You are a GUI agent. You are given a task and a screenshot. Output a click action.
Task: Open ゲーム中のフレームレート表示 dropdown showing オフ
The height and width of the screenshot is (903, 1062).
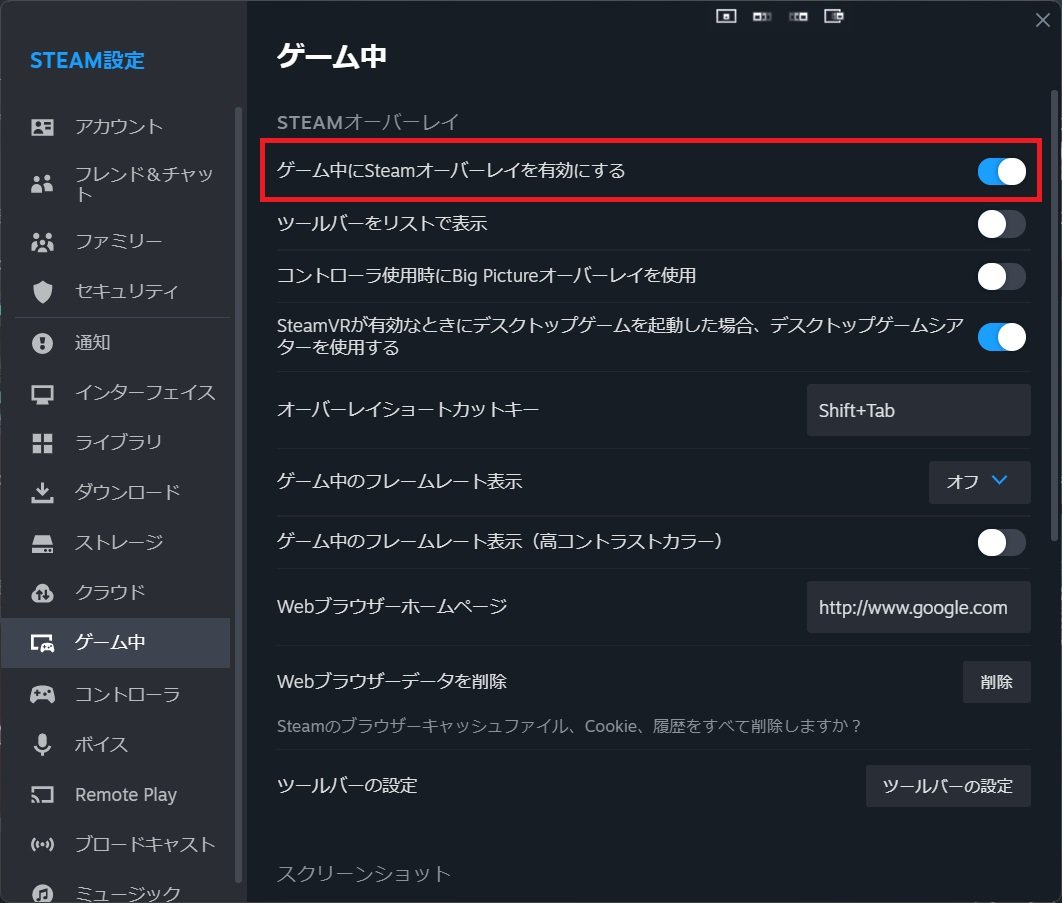click(979, 482)
